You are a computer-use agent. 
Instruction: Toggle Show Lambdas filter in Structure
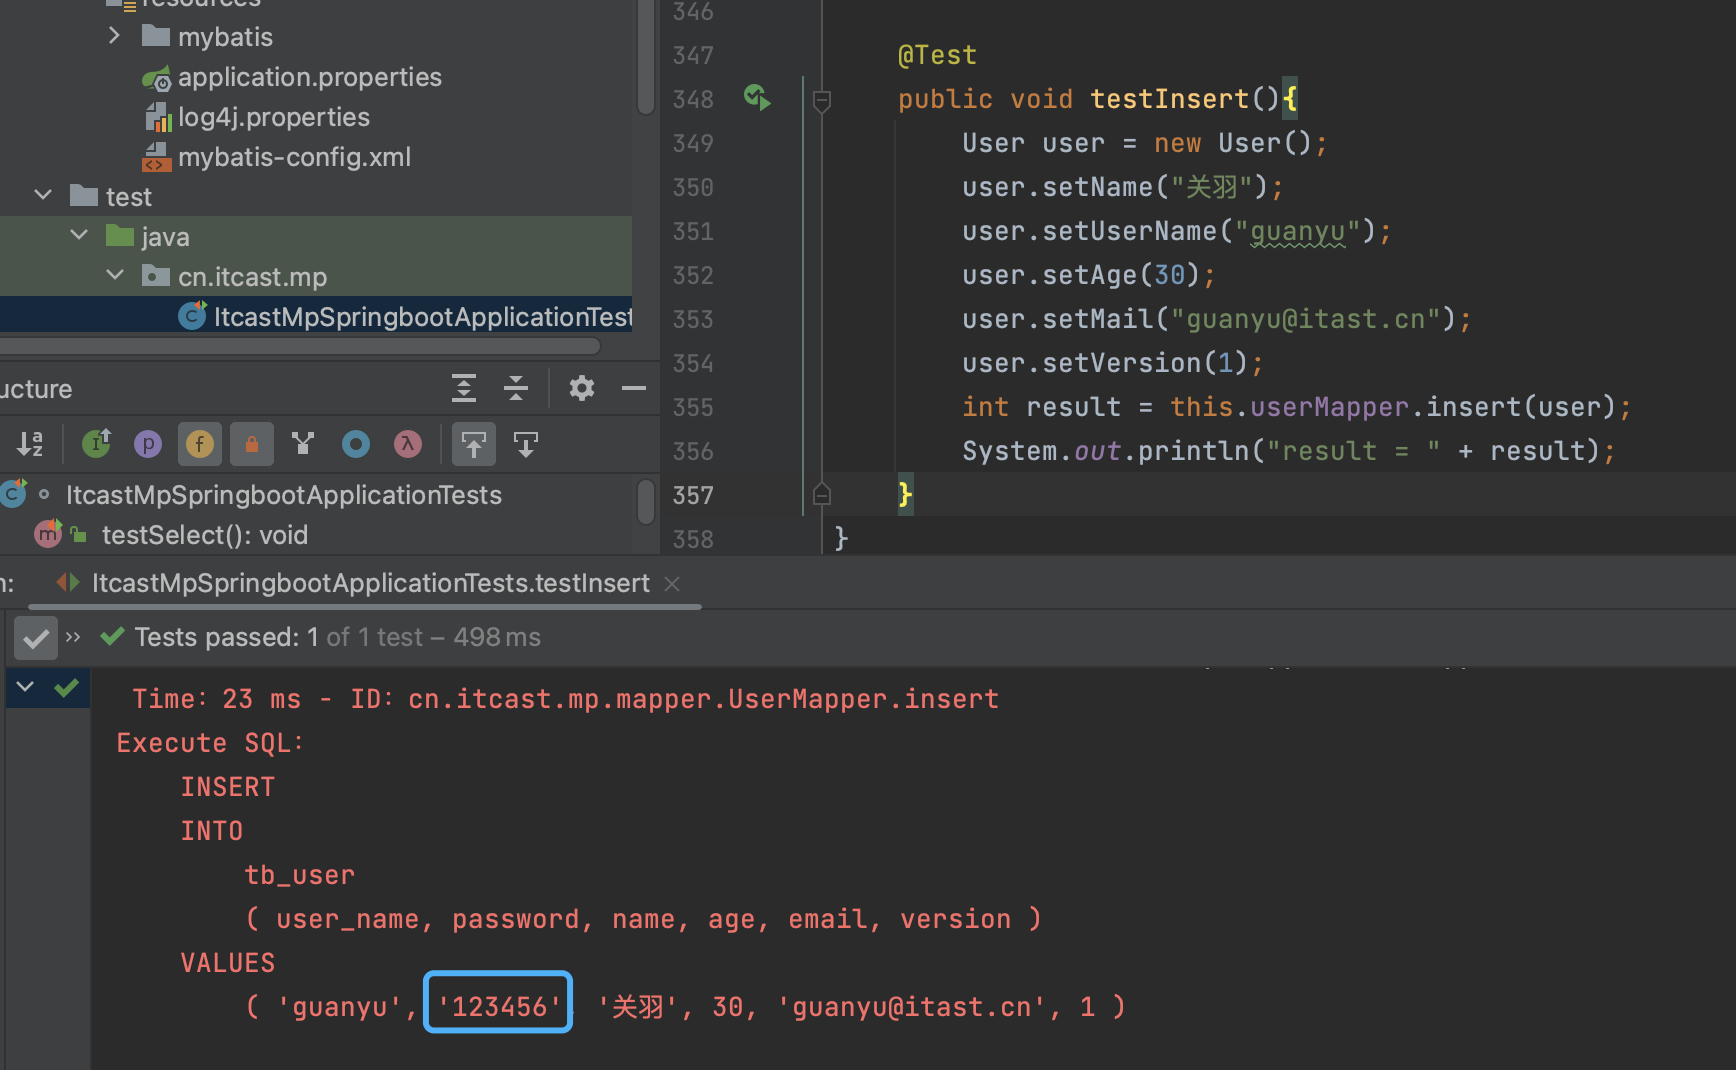[408, 444]
